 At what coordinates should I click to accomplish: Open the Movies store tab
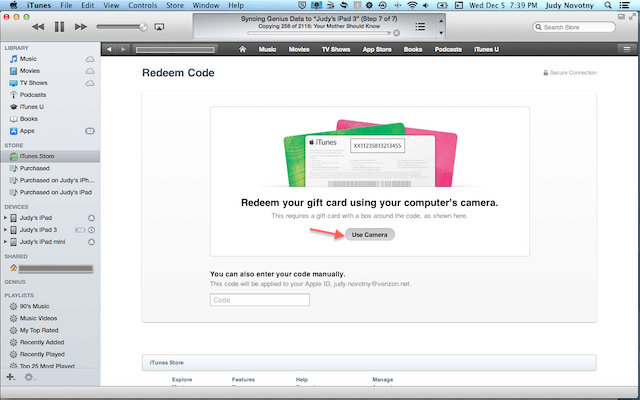click(x=299, y=49)
